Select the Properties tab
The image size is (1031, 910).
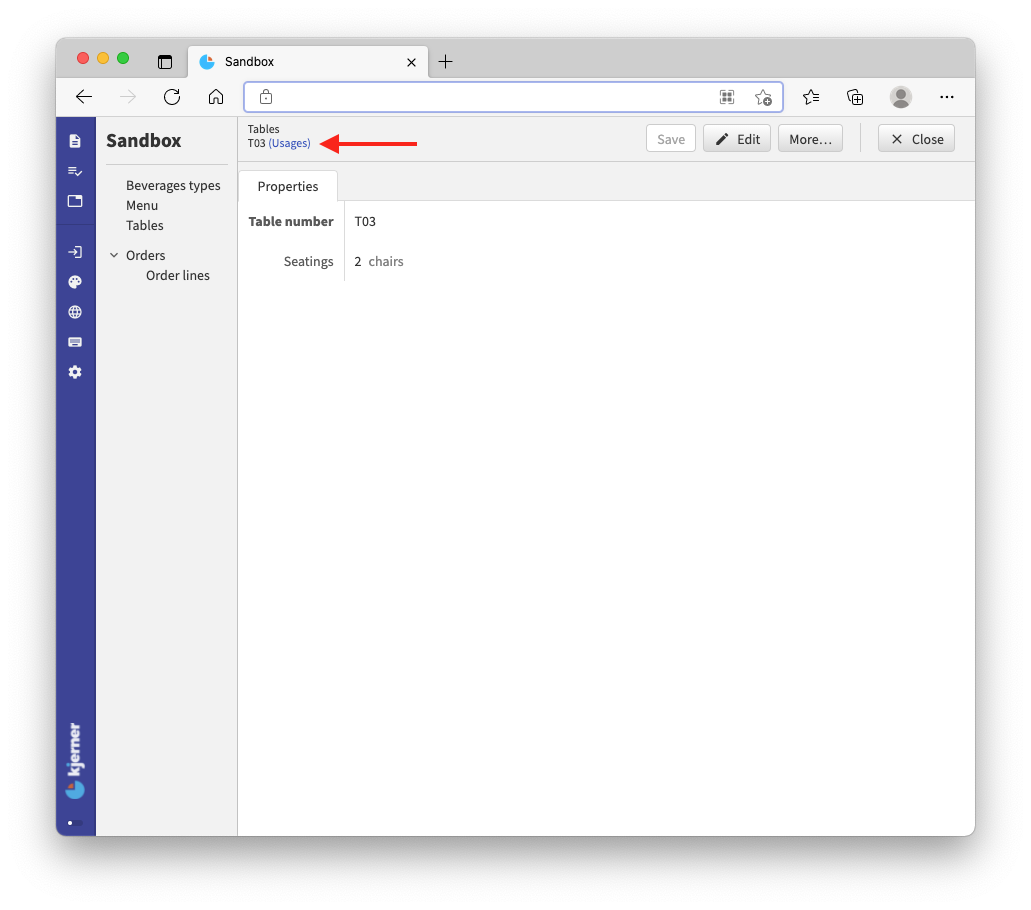coord(288,186)
